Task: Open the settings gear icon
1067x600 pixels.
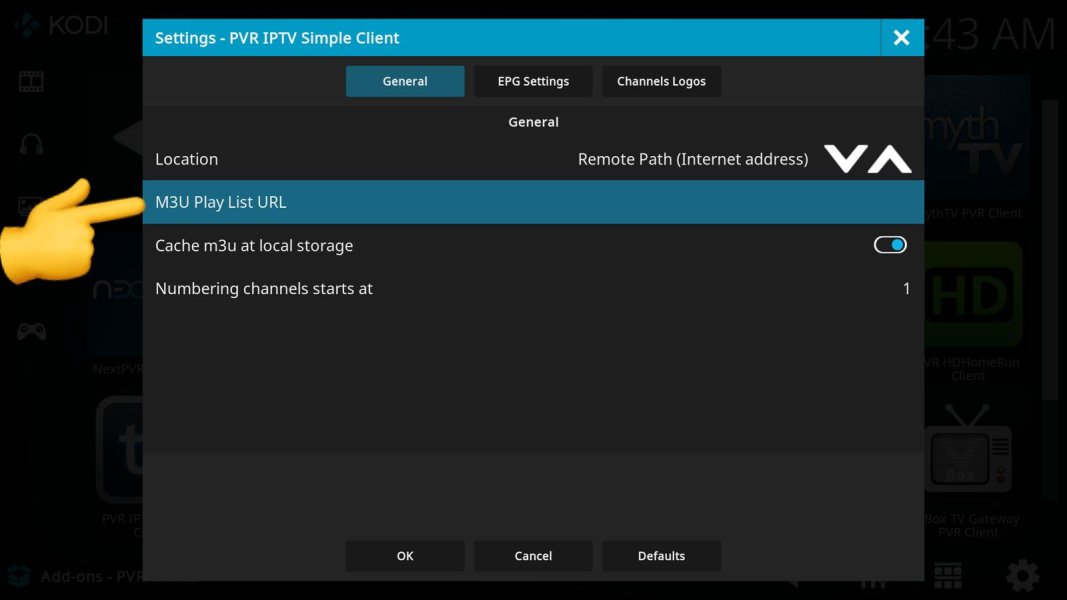Action: coord(1022,575)
